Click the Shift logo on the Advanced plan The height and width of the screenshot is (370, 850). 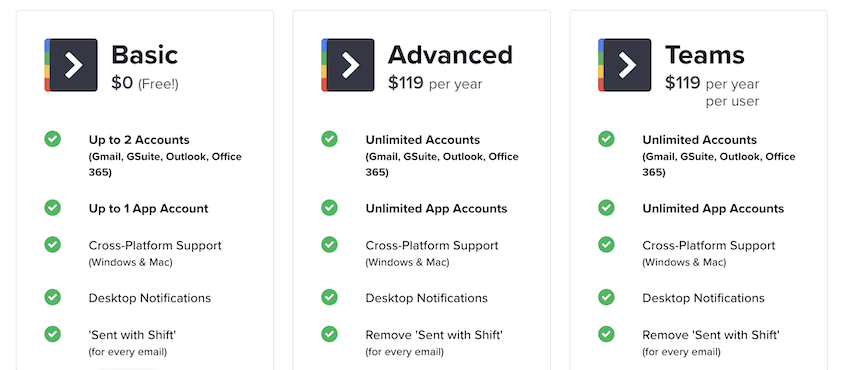pyautogui.click(x=348, y=65)
